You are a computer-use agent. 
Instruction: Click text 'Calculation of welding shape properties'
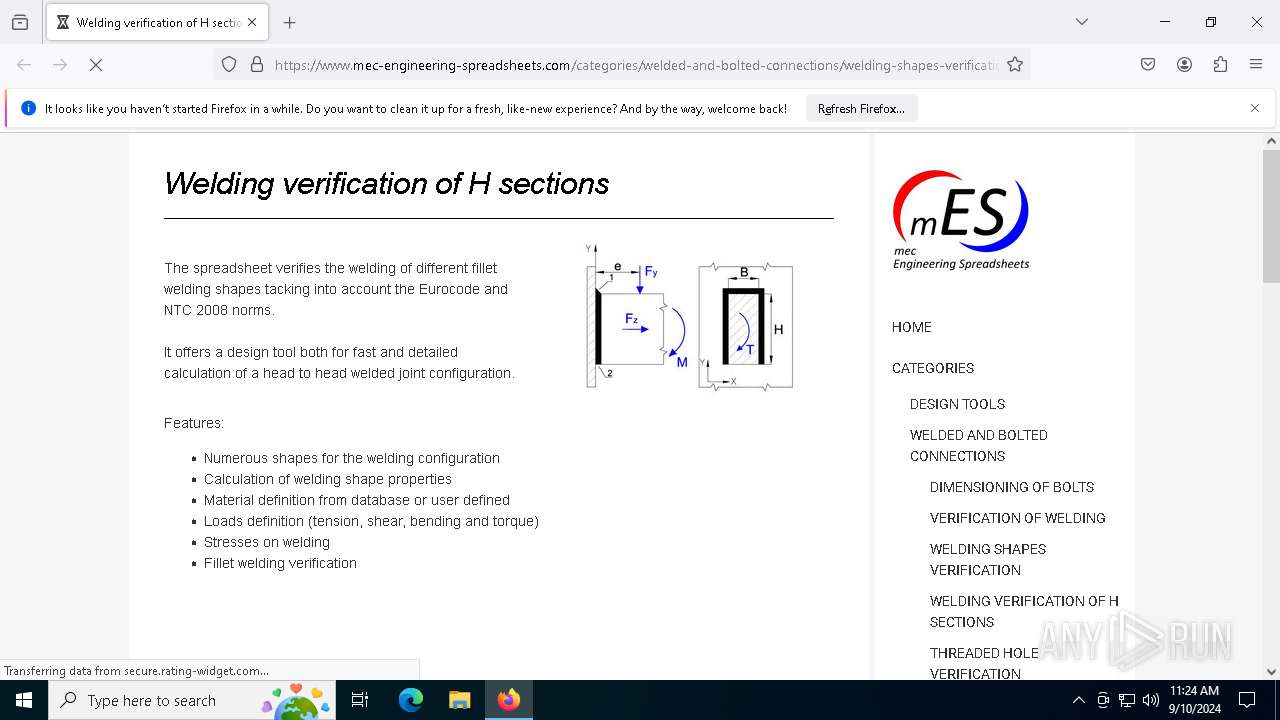[328, 479]
